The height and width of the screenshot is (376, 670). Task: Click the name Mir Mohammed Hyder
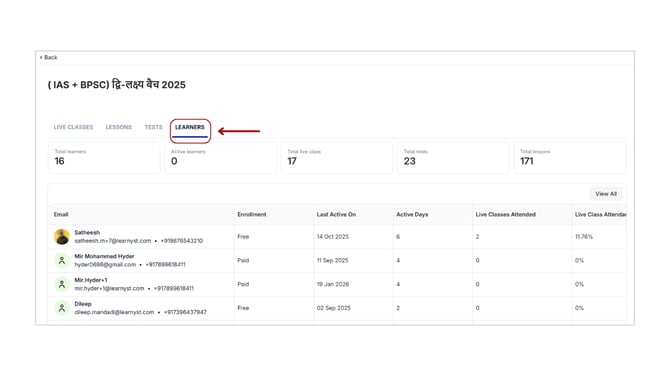coord(104,256)
